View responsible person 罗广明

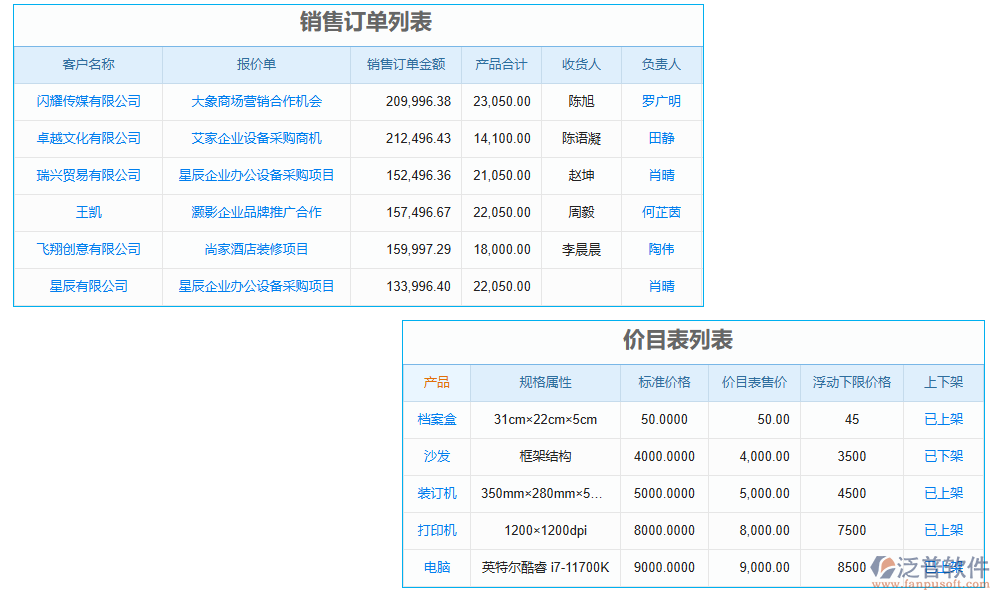661,101
